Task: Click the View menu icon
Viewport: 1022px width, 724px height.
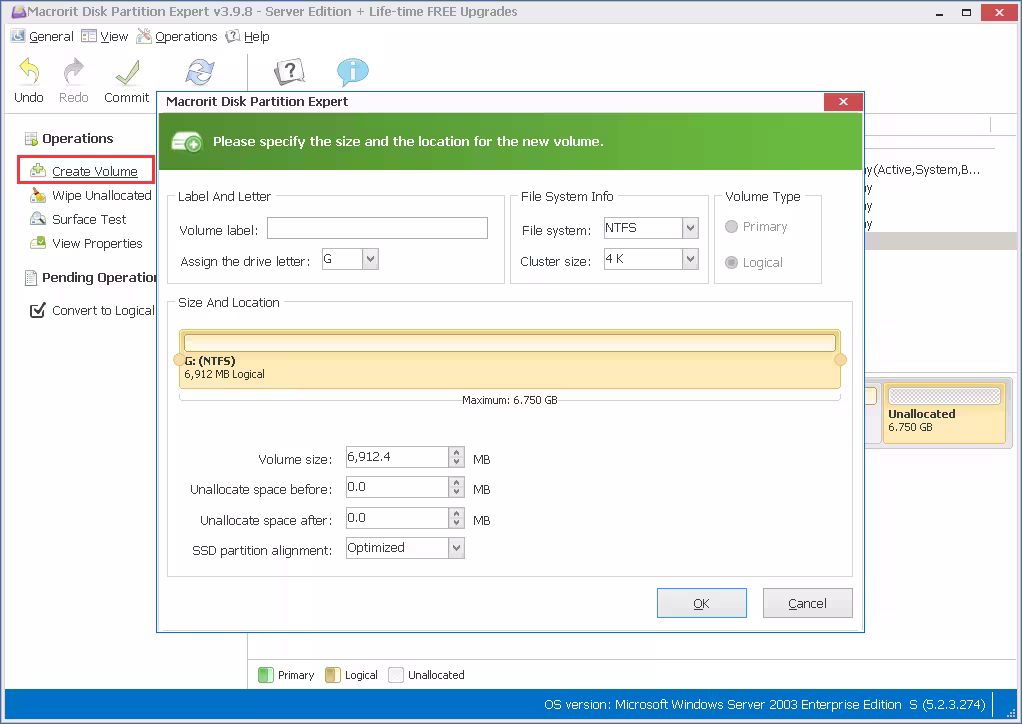Action: click(x=89, y=36)
